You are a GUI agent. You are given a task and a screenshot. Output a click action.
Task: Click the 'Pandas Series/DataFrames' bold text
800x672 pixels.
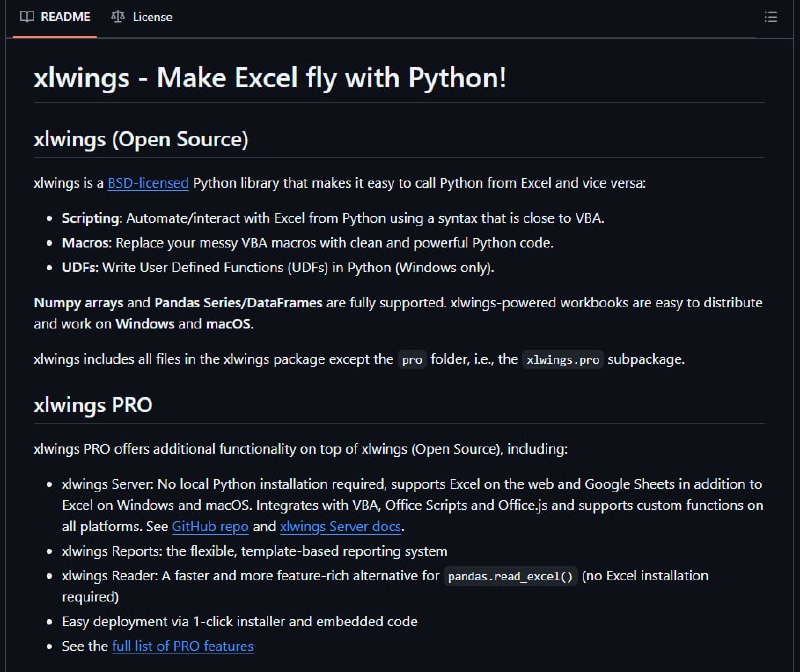coord(238,303)
